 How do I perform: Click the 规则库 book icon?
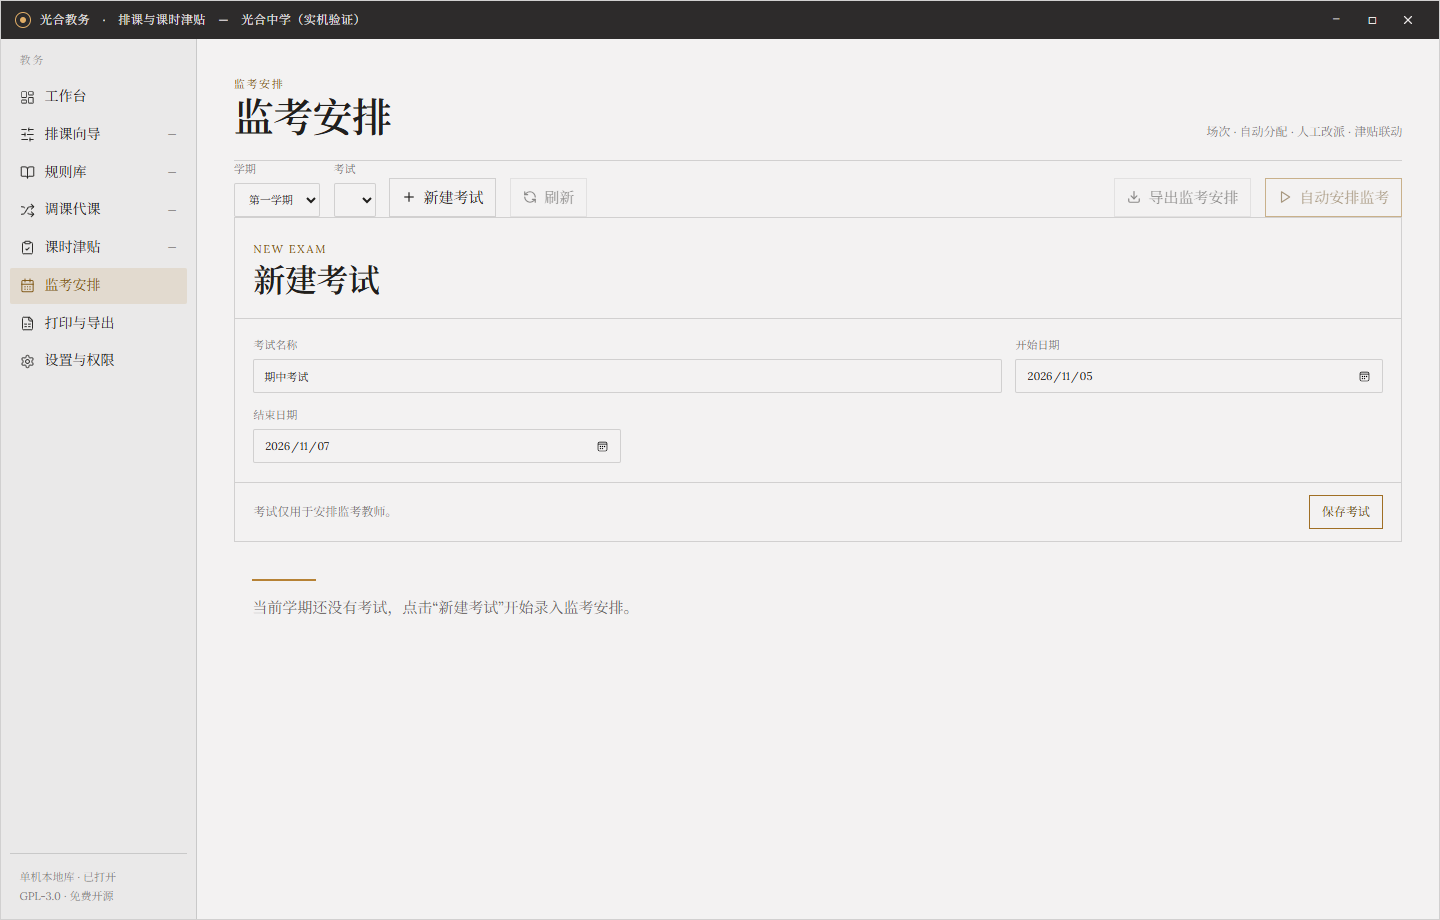pos(27,172)
